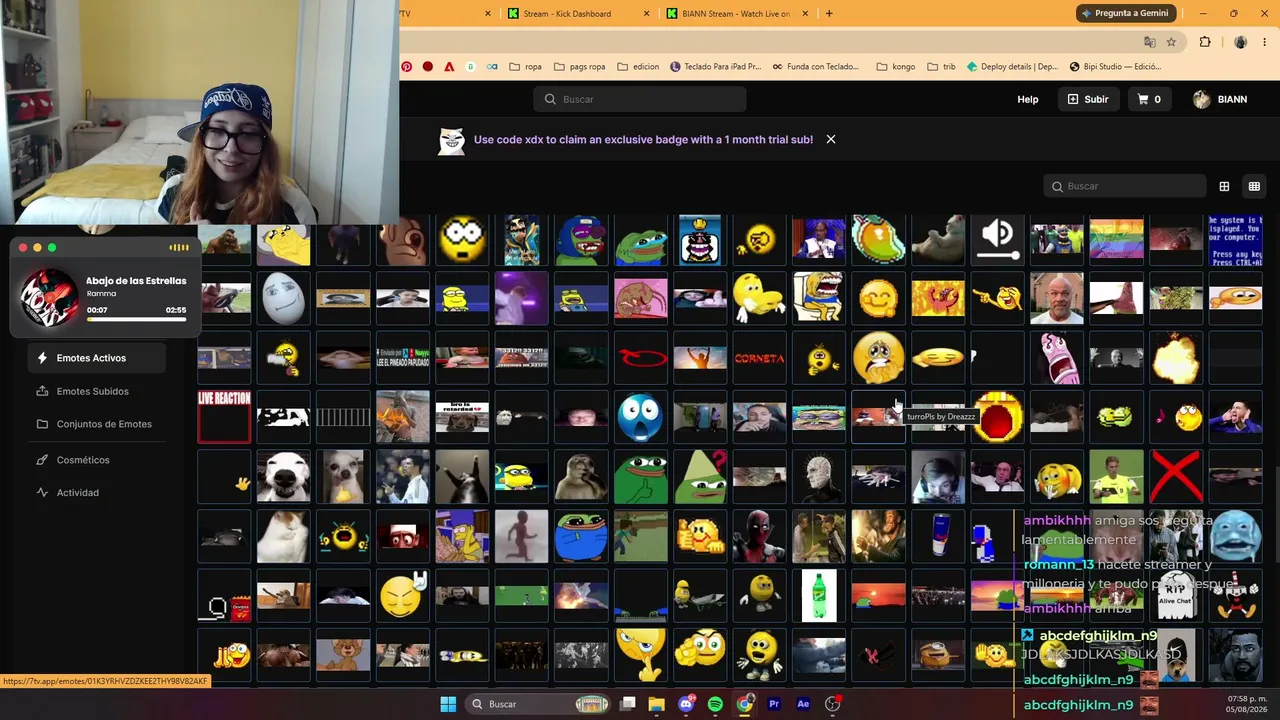1280x720 pixels.
Task: Open the Deploy details bookmark
Action: [x=1012, y=67]
